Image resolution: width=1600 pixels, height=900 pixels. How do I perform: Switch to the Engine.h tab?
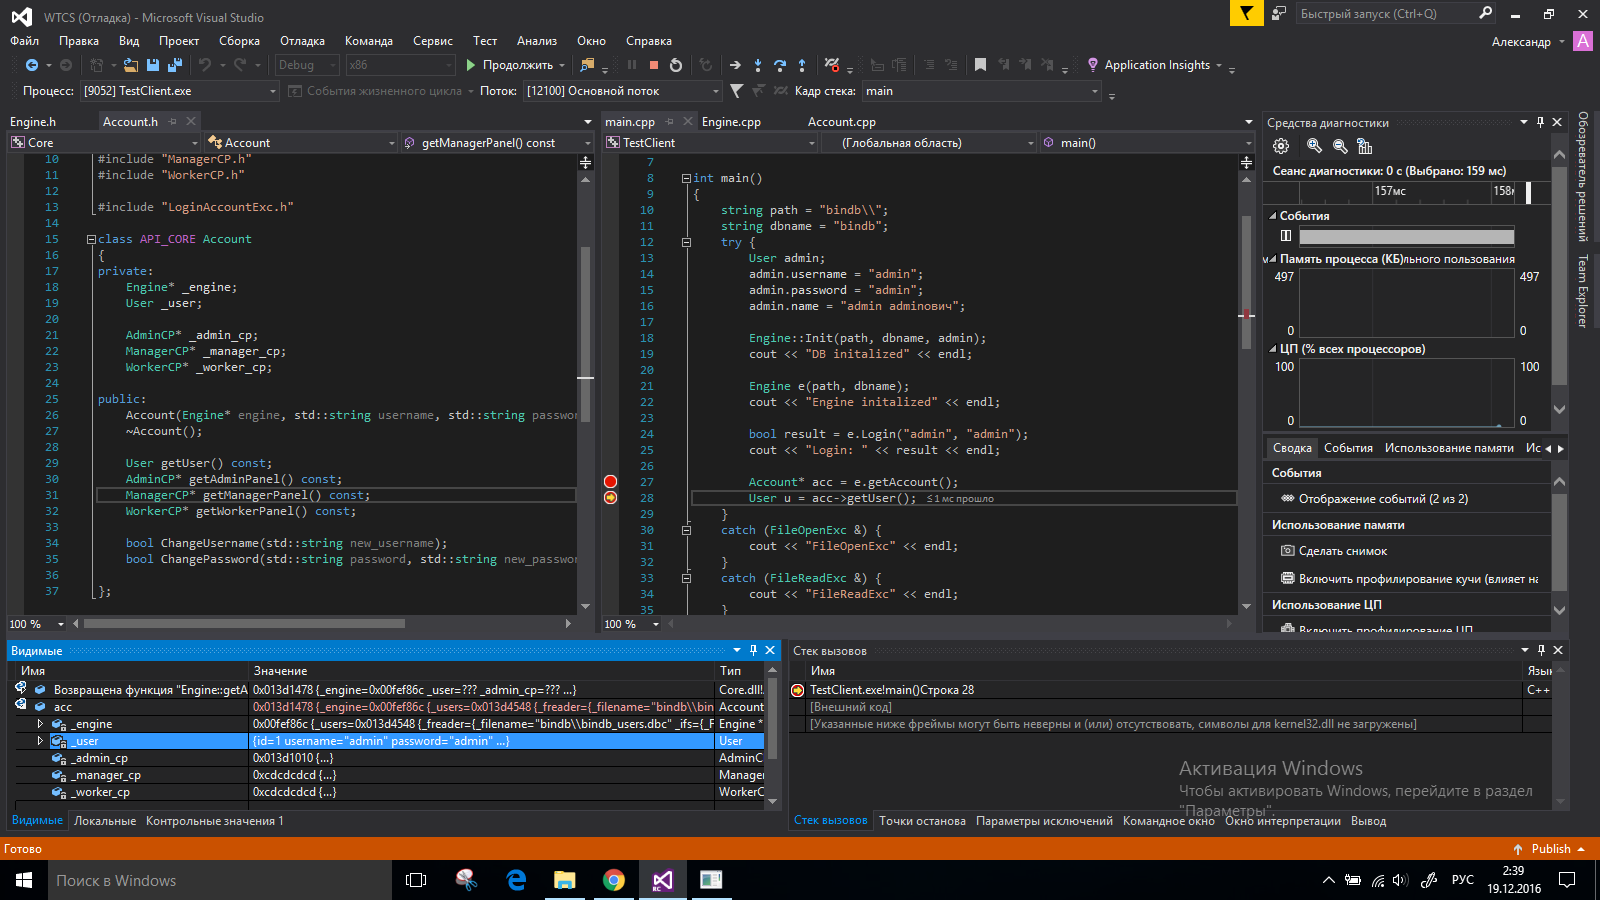coord(33,122)
